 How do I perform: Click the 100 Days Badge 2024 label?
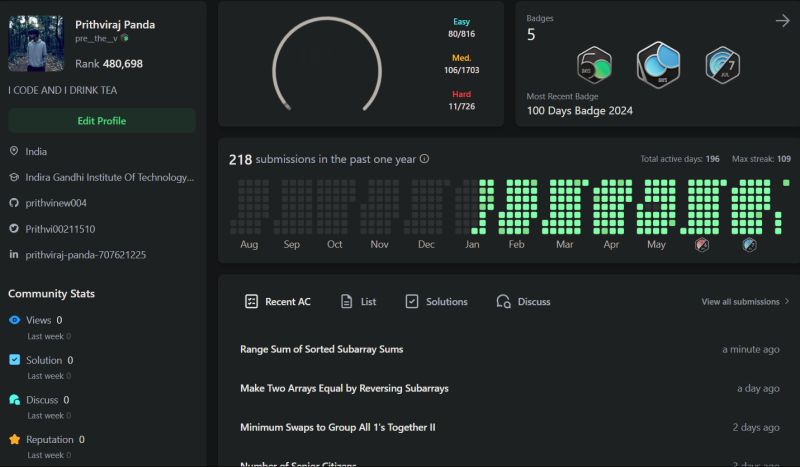coord(580,111)
